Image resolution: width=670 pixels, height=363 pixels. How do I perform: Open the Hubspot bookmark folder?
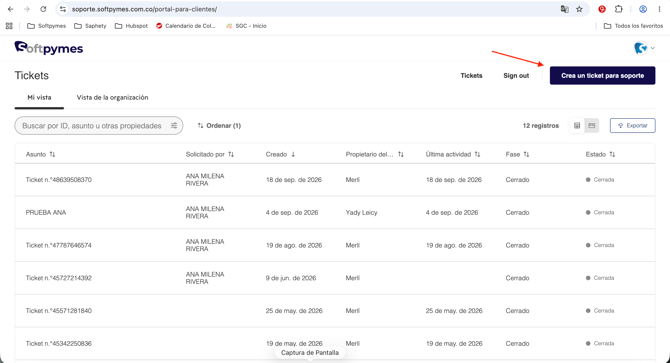(131, 26)
